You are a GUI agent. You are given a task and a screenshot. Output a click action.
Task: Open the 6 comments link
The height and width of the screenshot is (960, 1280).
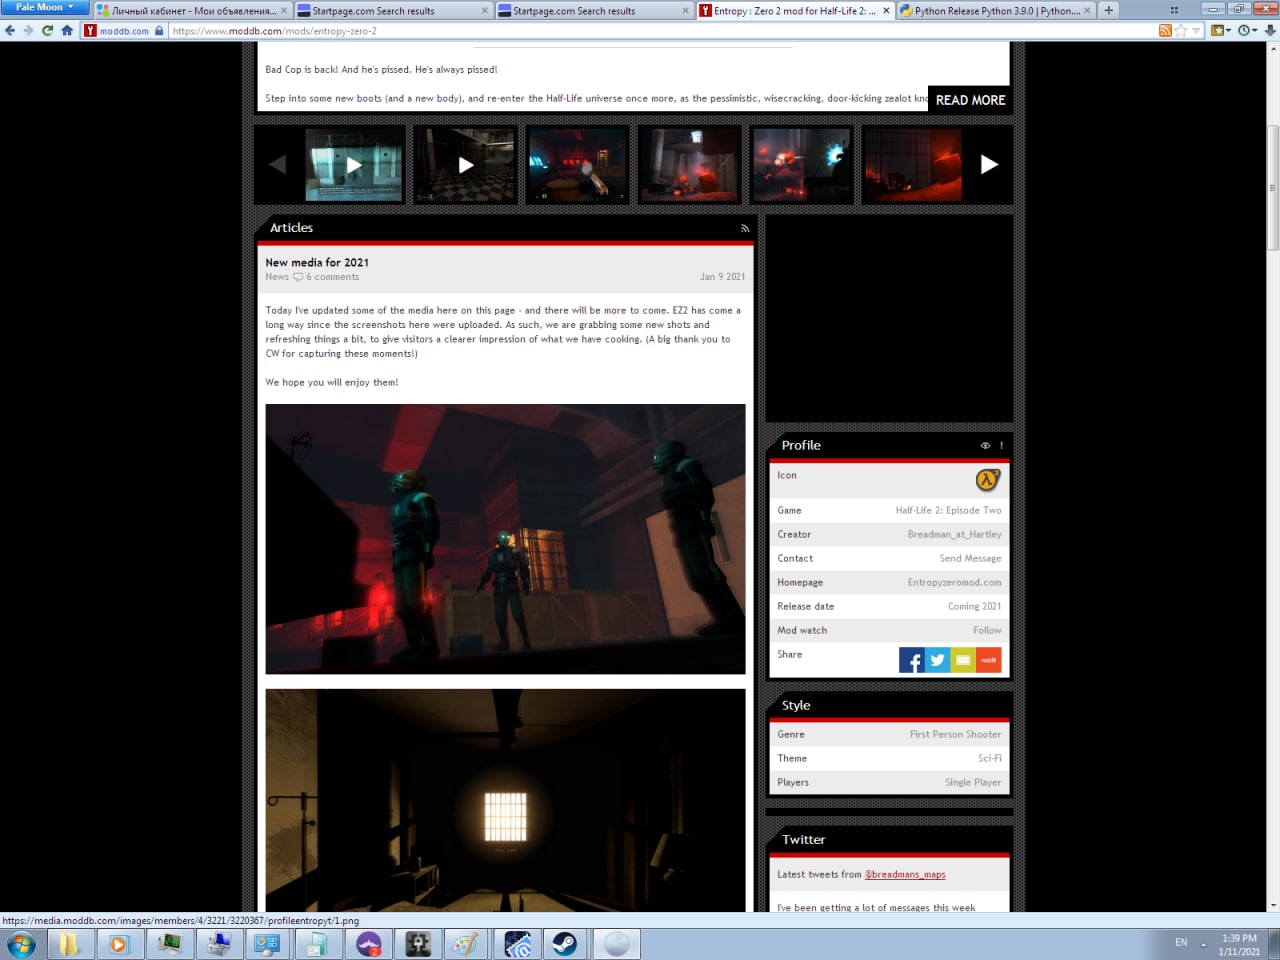click(x=332, y=277)
